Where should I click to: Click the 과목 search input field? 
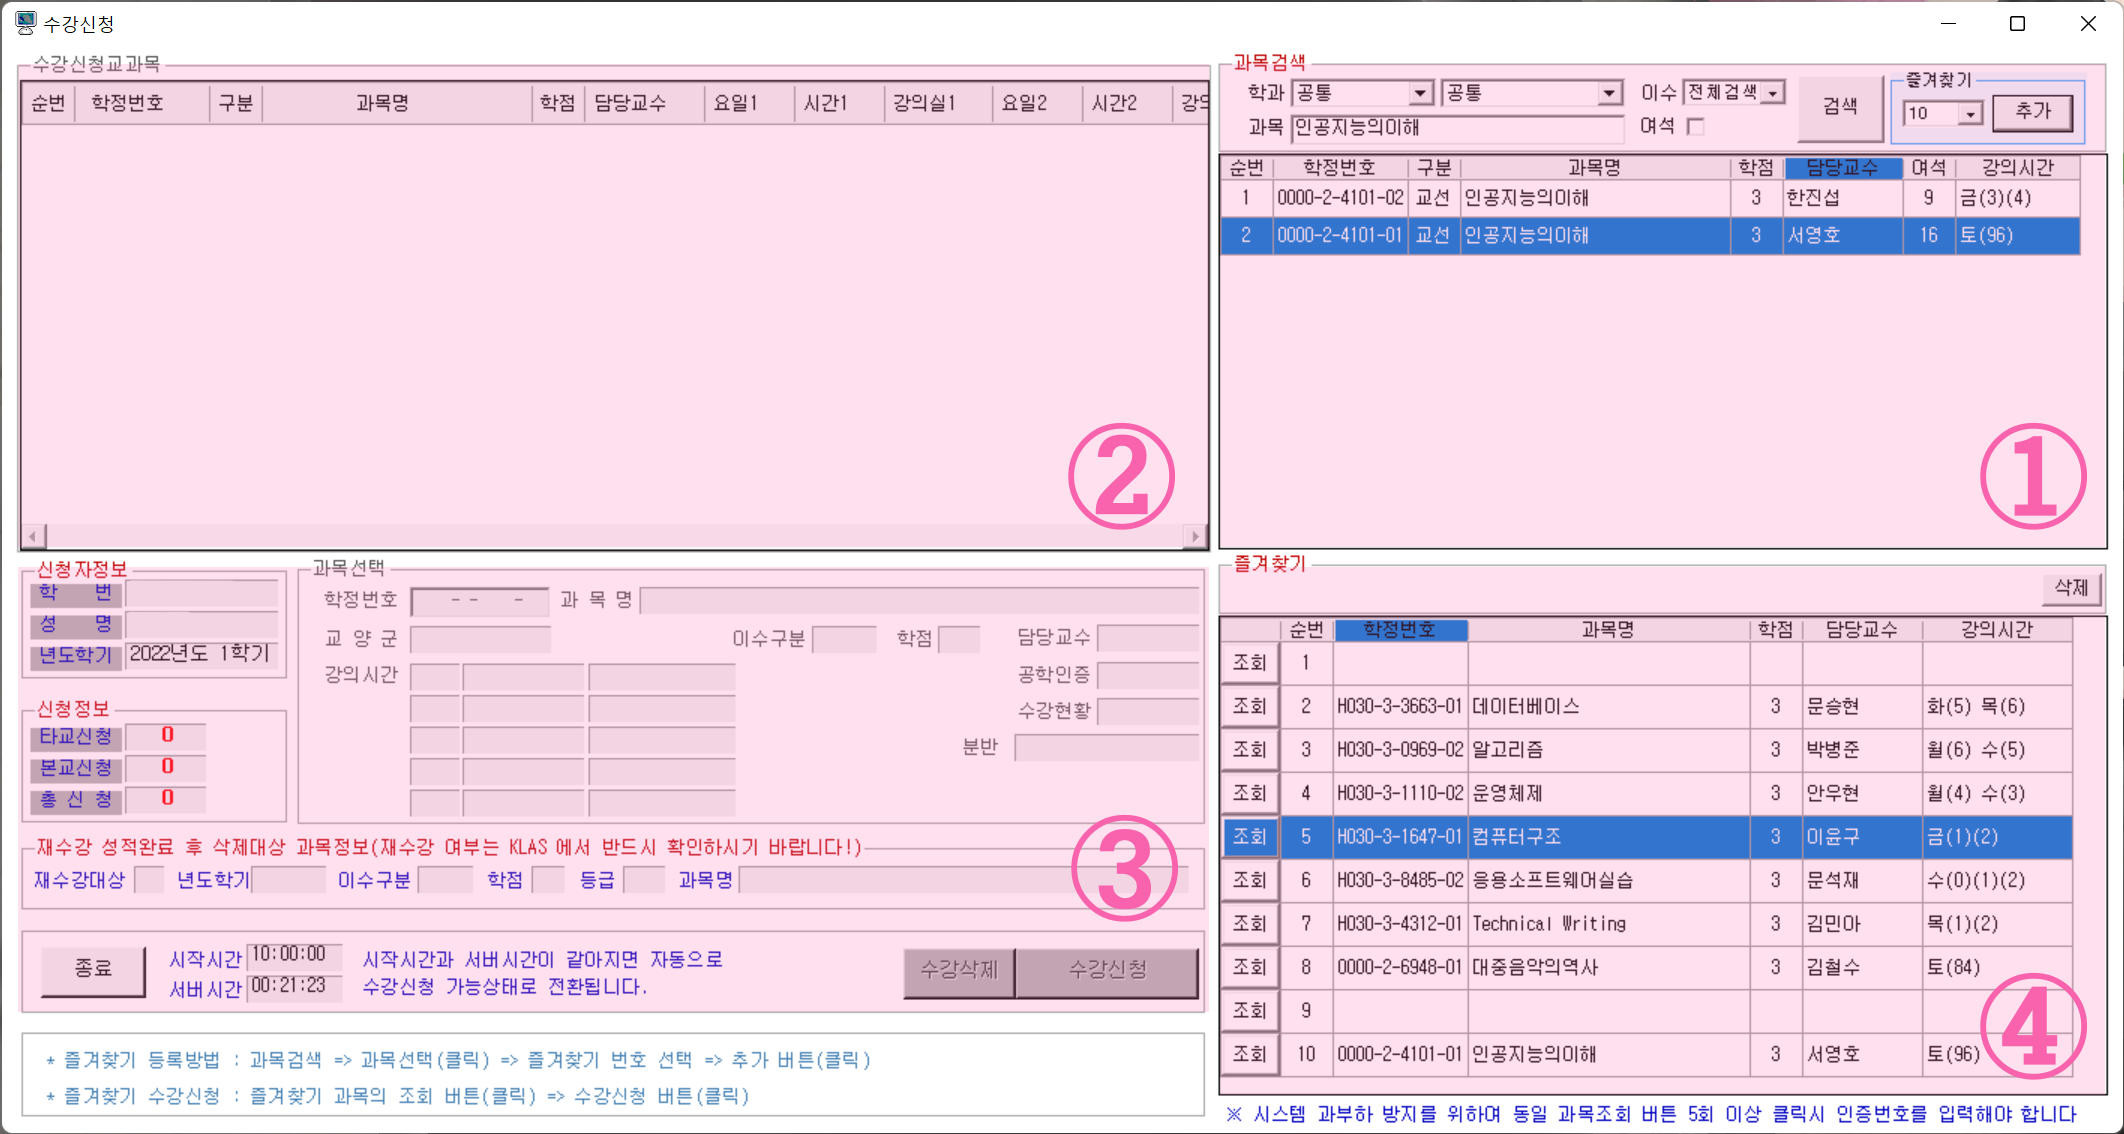coord(1456,128)
